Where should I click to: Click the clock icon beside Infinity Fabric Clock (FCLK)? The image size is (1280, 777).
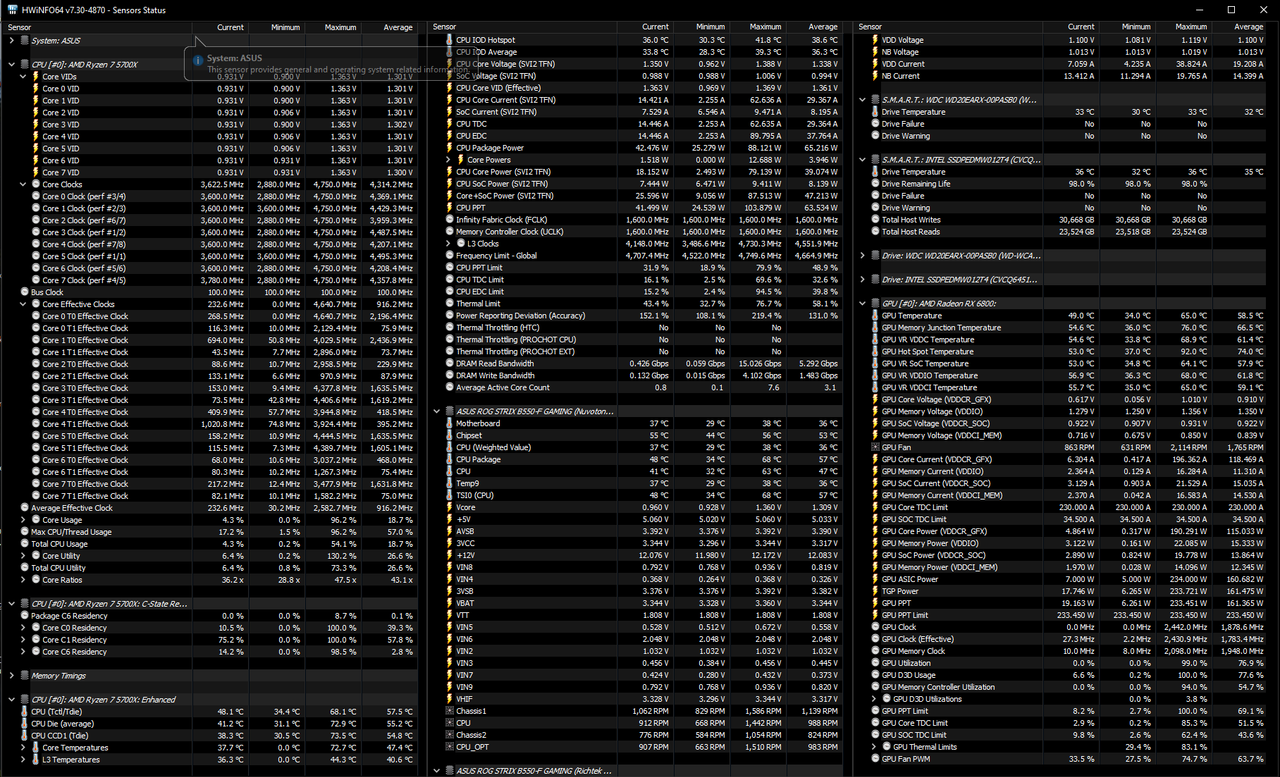tap(449, 220)
